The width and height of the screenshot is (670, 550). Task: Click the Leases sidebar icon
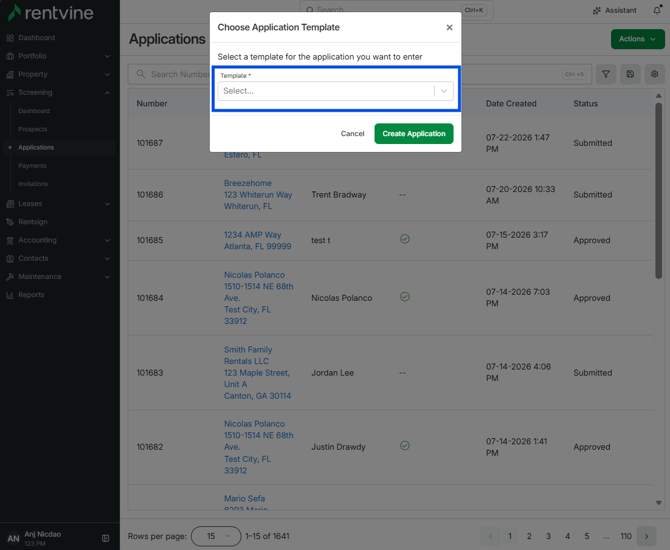click(x=10, y=204)
